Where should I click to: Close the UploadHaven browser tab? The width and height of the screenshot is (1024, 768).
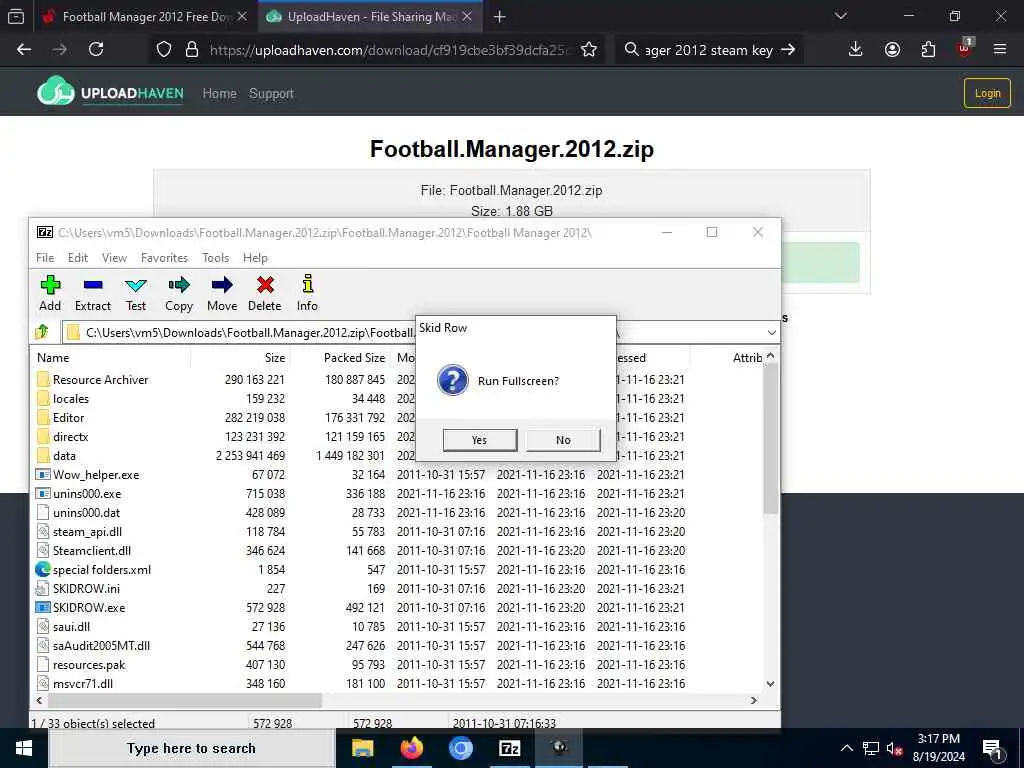[467, 17]
